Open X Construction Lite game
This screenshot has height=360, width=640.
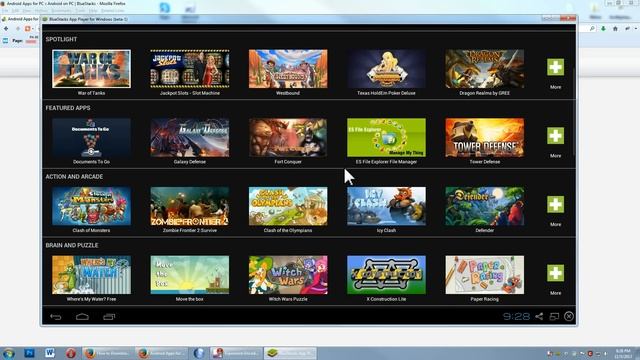point(387,275)
